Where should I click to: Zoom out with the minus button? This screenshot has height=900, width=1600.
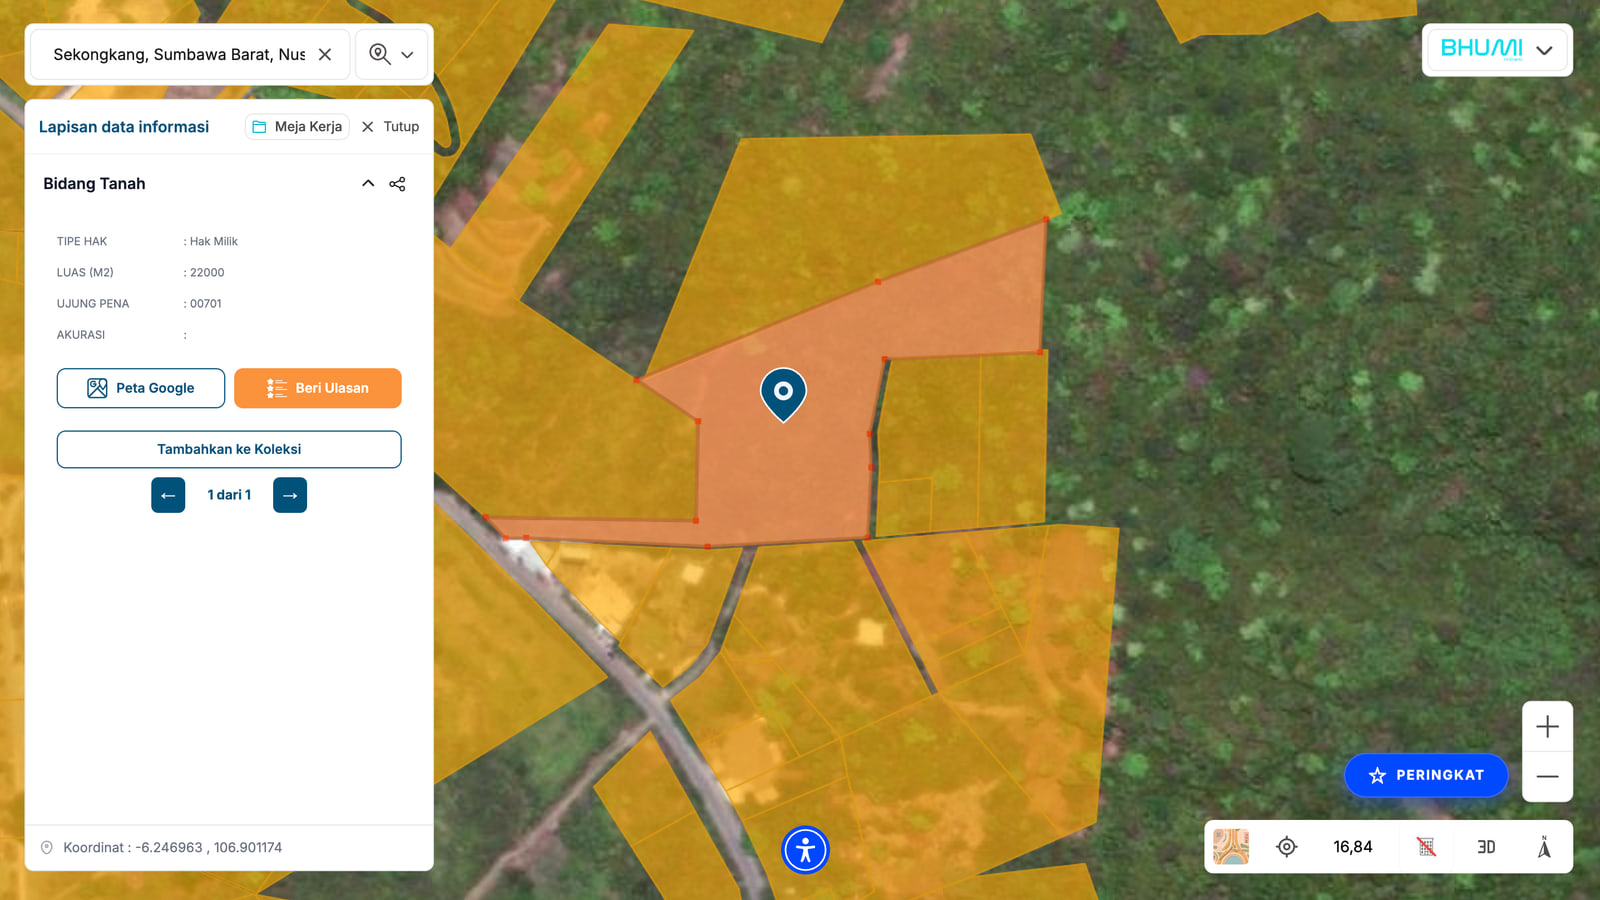click(1547, 777)
